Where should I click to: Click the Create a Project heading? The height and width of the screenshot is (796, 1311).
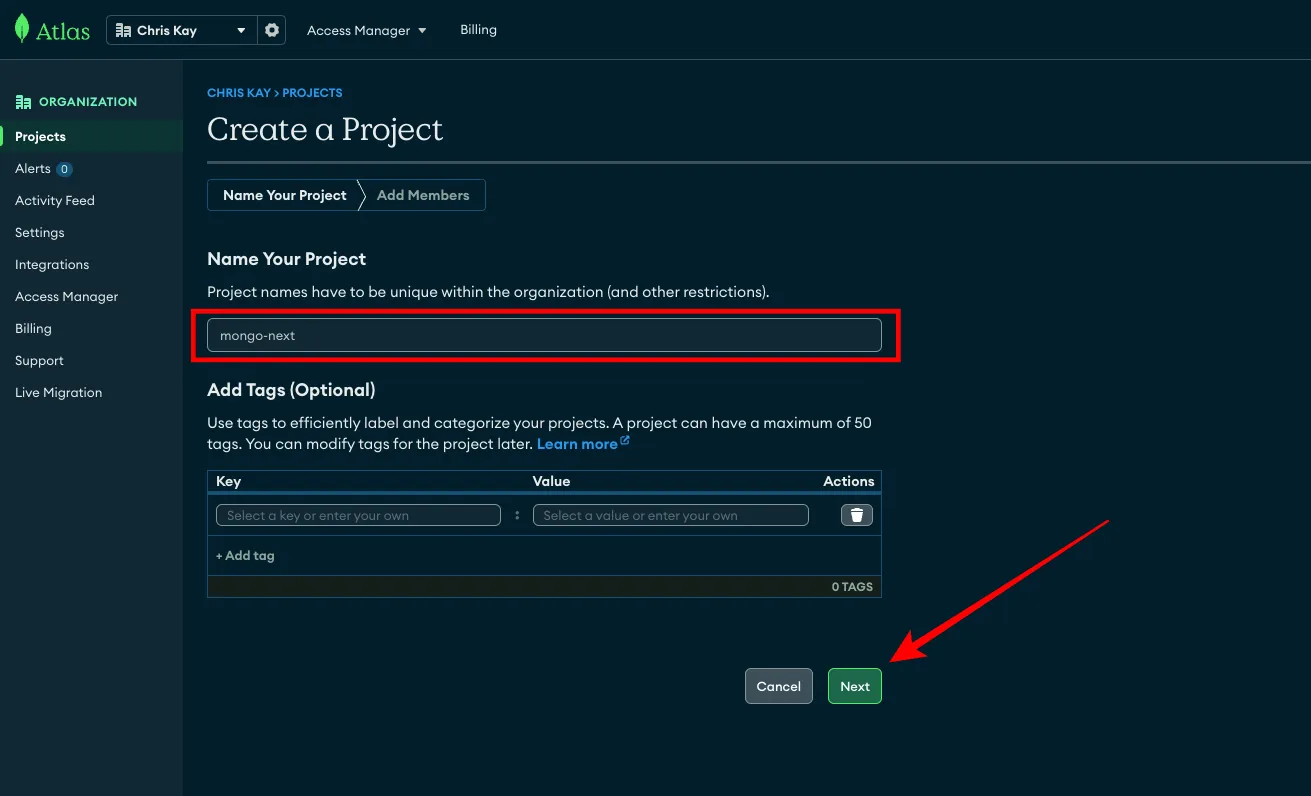point(325,130)
